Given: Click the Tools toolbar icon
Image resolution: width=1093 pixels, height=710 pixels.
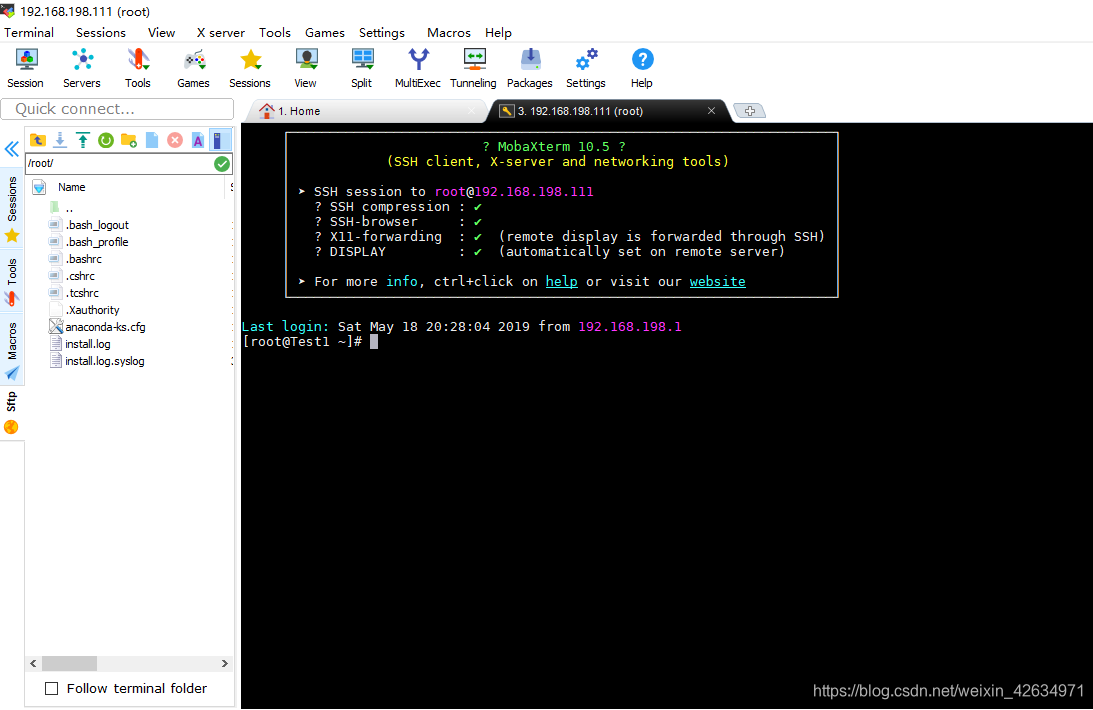Looking at the screenshot, I should tap(137, 68).
